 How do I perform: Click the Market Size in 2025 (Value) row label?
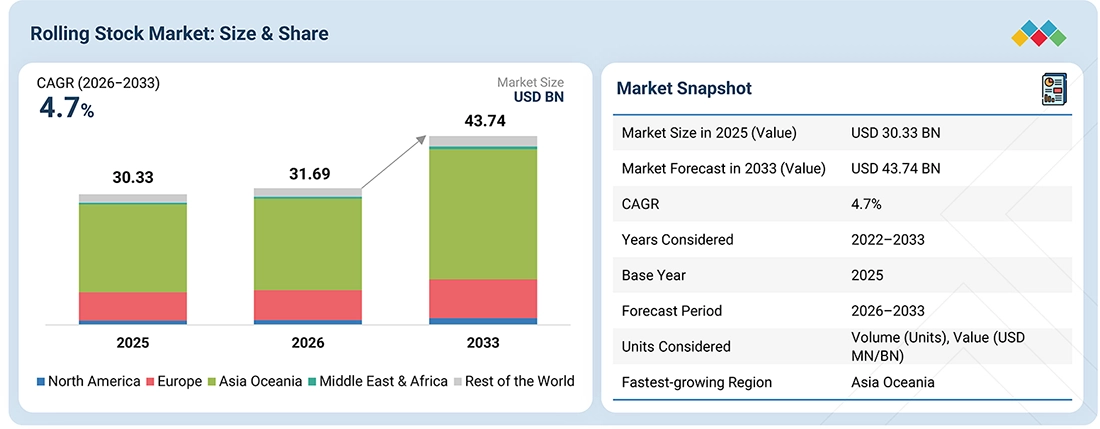pyautogui.click(x=709, y=133)
